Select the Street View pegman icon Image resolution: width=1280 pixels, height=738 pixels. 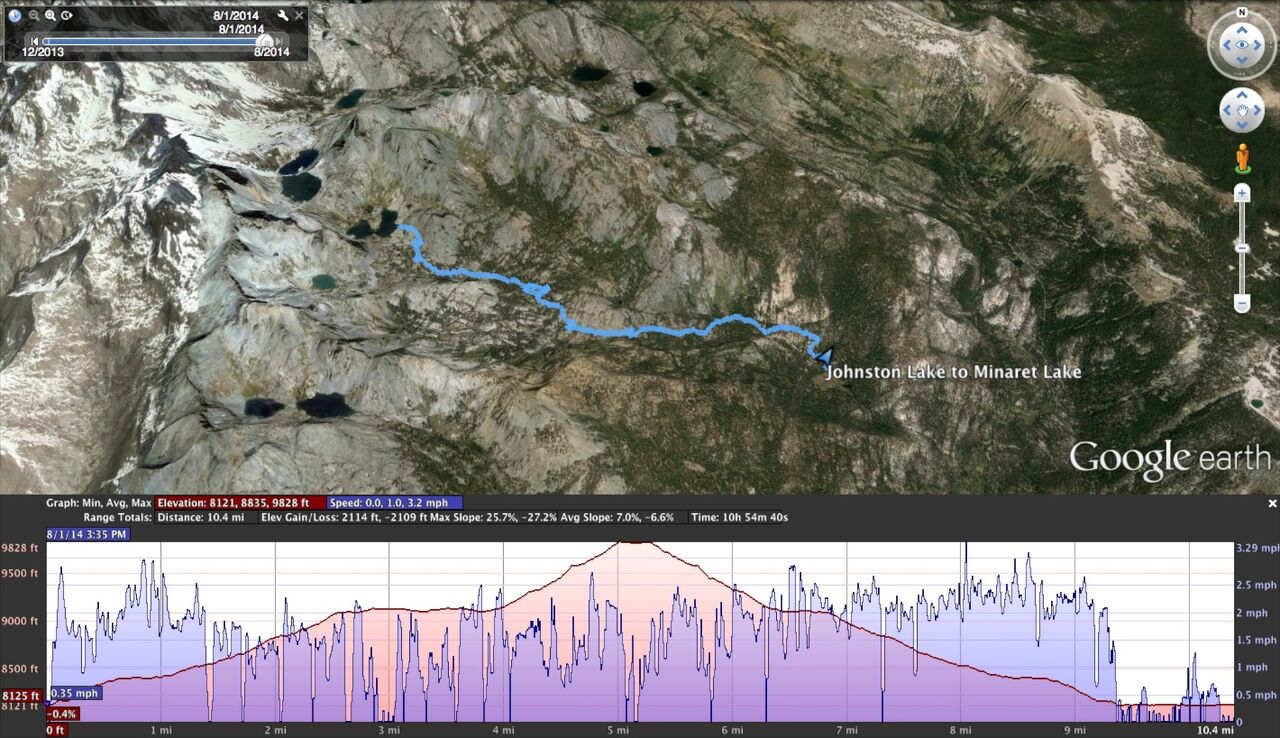click(x=1241, y=158)
